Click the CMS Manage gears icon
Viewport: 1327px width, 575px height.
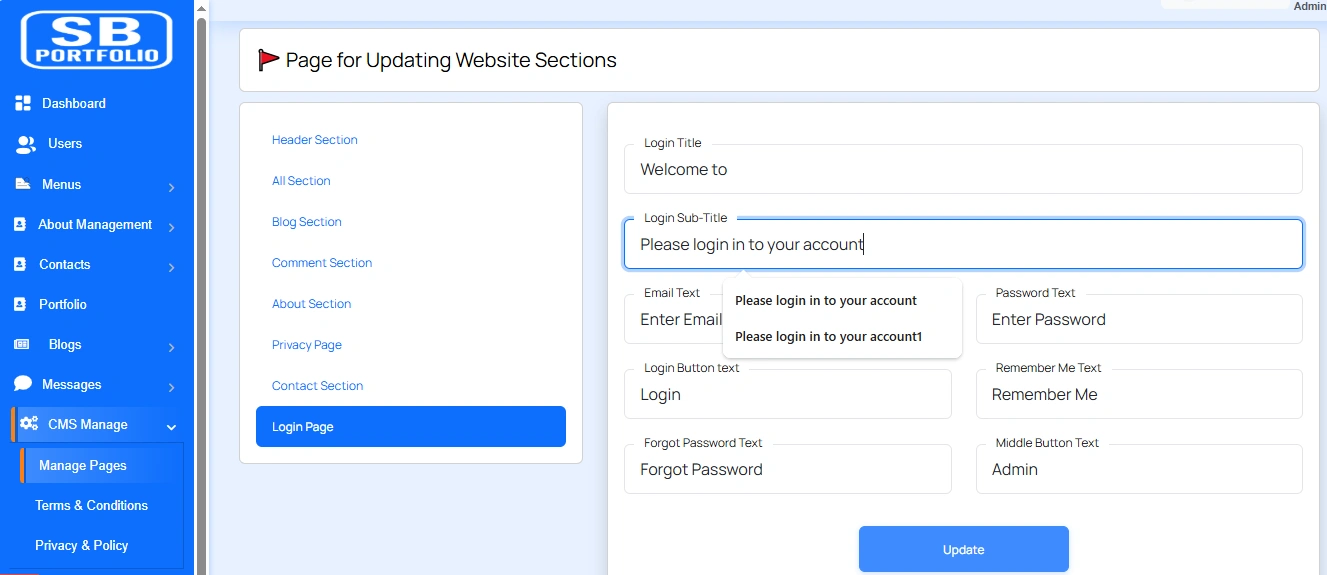click(29, 424)
